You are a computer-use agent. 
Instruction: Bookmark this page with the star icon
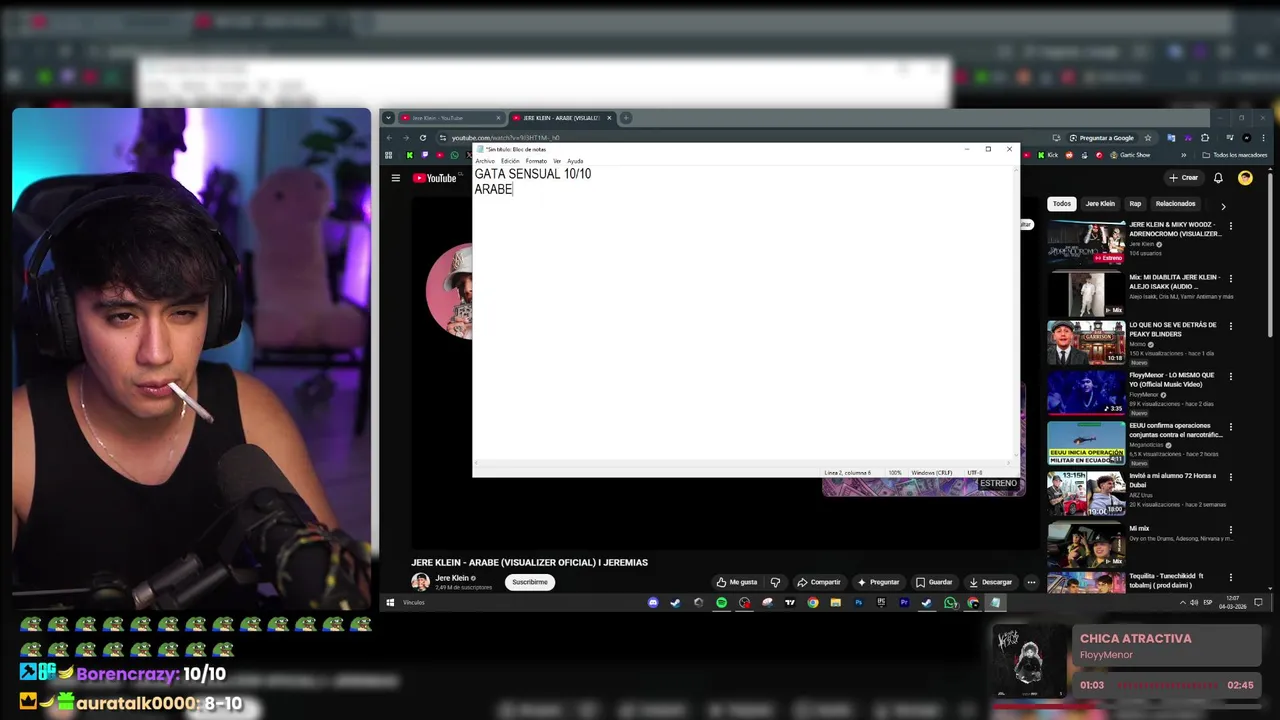pyautogui.click(x=1148, y=138)
